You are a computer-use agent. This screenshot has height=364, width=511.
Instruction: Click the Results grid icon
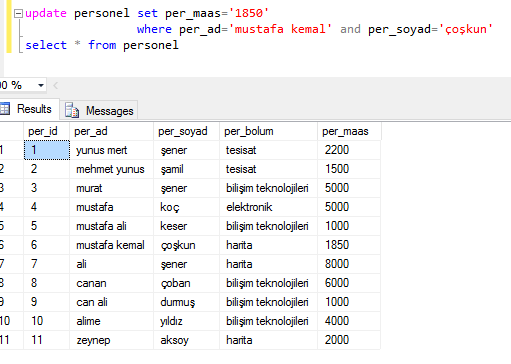(5, 109)
